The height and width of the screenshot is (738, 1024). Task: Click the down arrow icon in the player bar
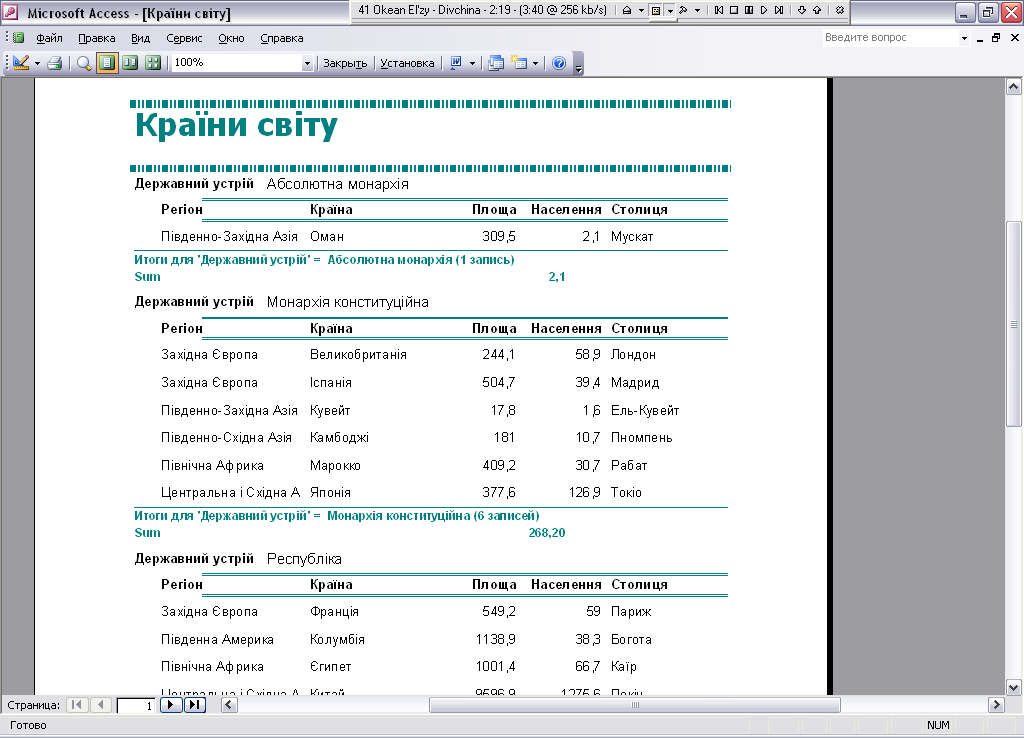[x=802, y=10]
